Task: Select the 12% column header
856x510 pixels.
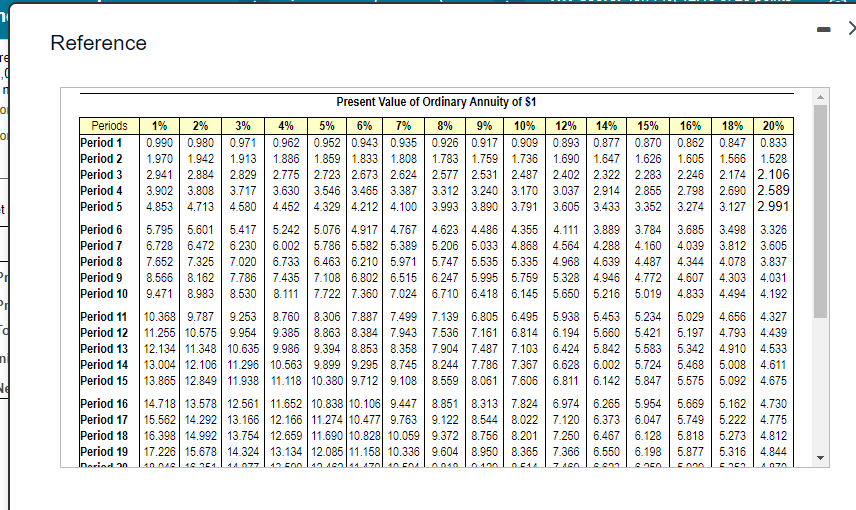Action: pyautogui.click(x=566, y=126)
